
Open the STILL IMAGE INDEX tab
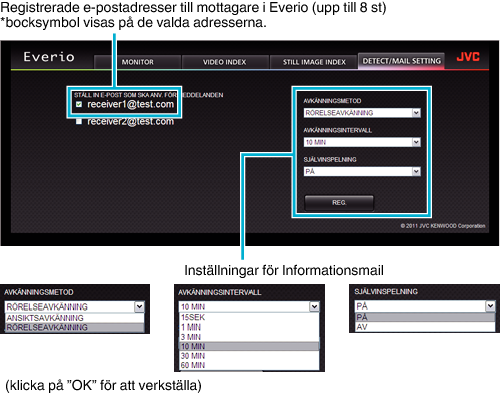click(x=314, y=62)
